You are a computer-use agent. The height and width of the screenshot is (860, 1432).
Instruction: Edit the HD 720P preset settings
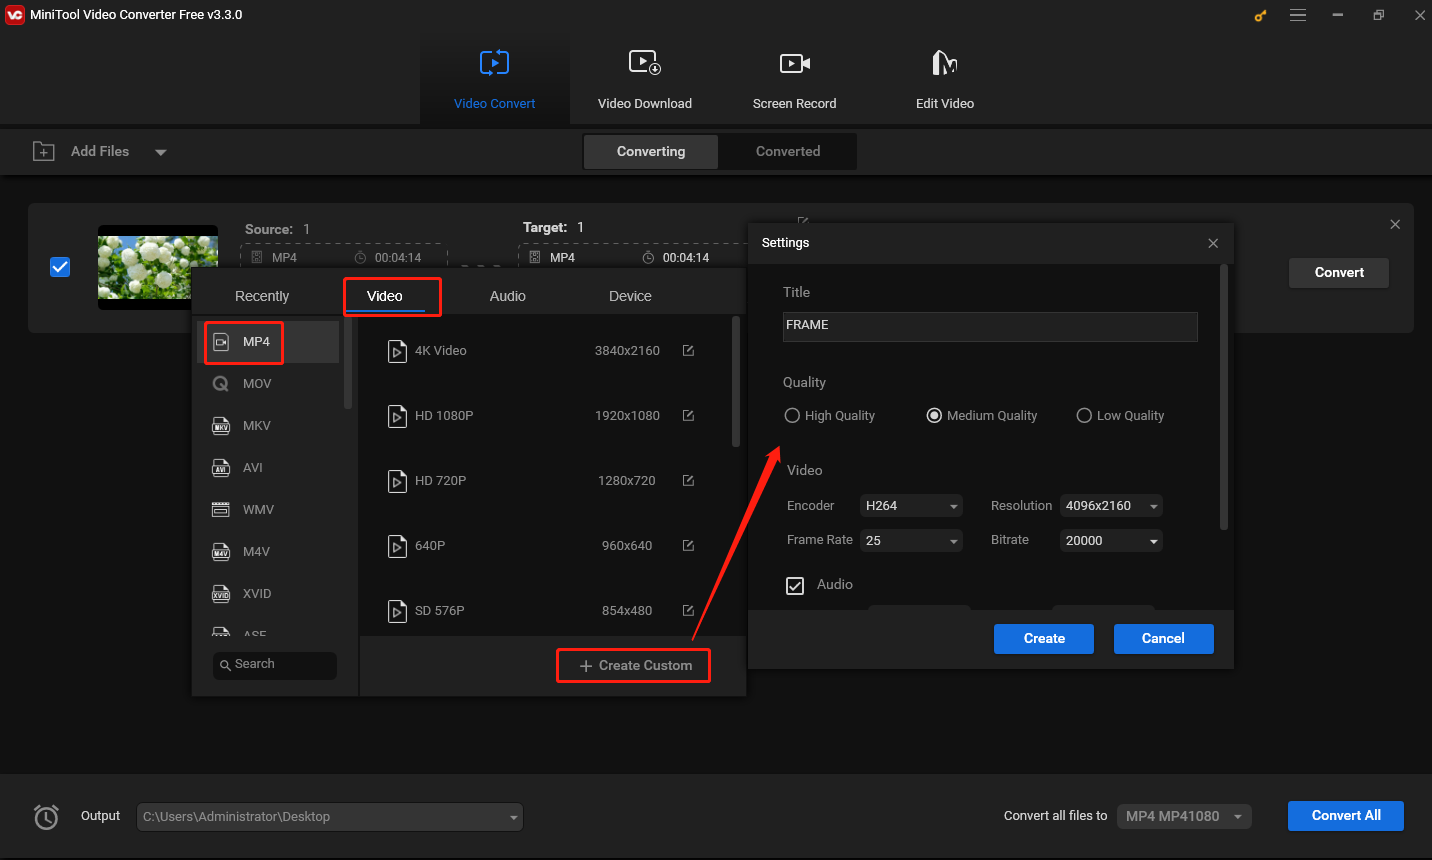point(688,481)
